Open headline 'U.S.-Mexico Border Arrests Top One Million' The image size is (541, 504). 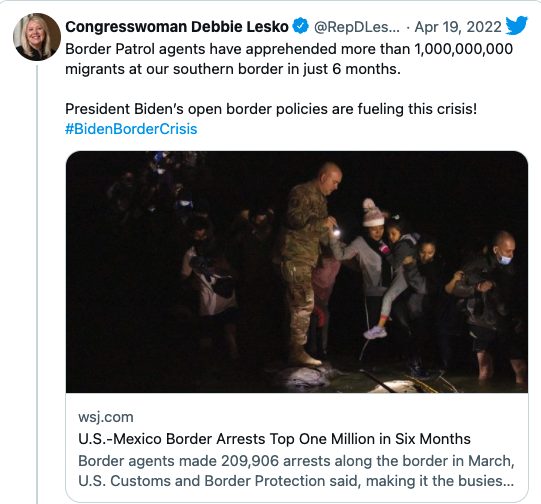[274, 439]
